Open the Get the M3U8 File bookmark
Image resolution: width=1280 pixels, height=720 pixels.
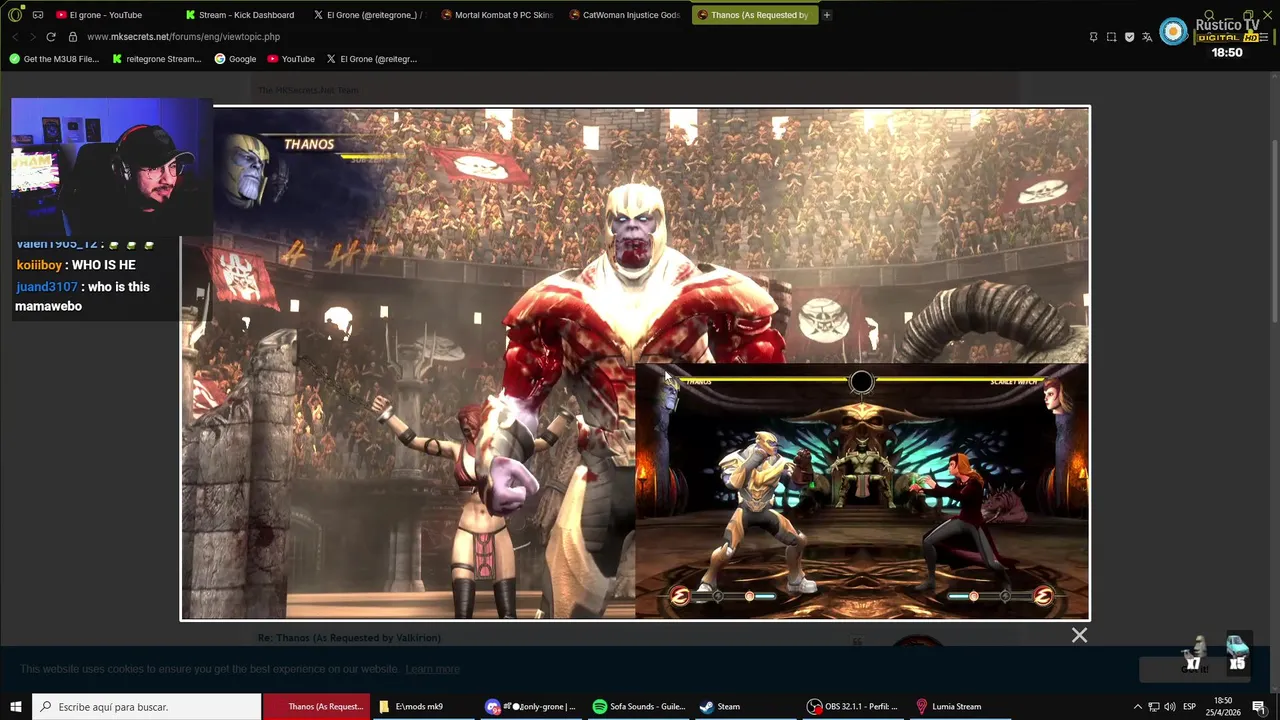click(x=54, y=59)
